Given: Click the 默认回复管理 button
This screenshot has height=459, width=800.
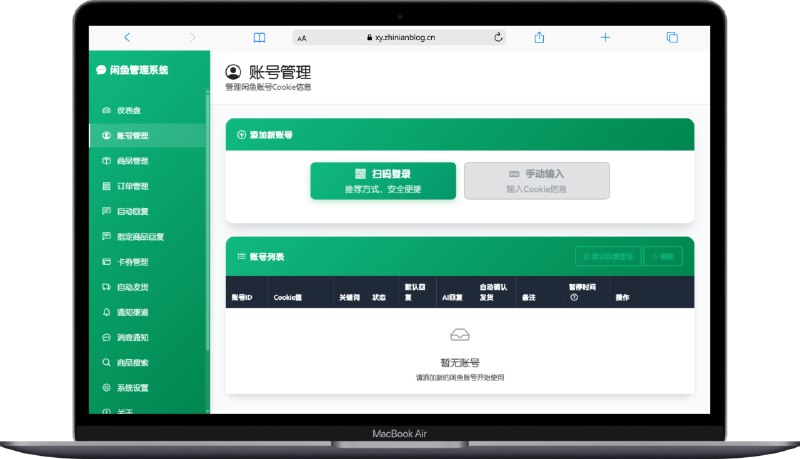Looking at the screenshot, I should click(x=608, y=257).
